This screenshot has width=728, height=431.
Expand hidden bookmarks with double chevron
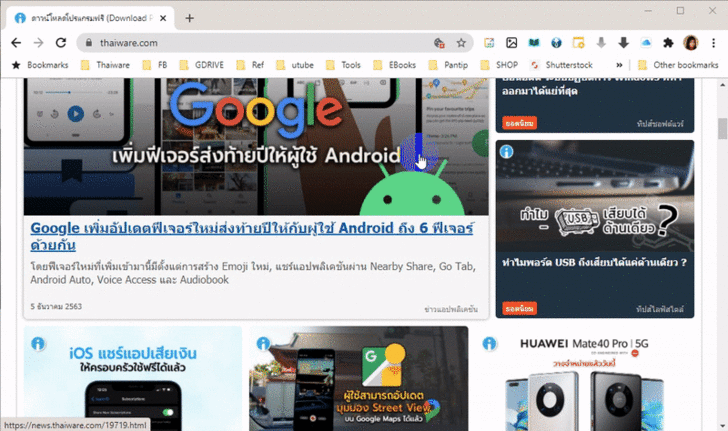[x=619, y=65]
